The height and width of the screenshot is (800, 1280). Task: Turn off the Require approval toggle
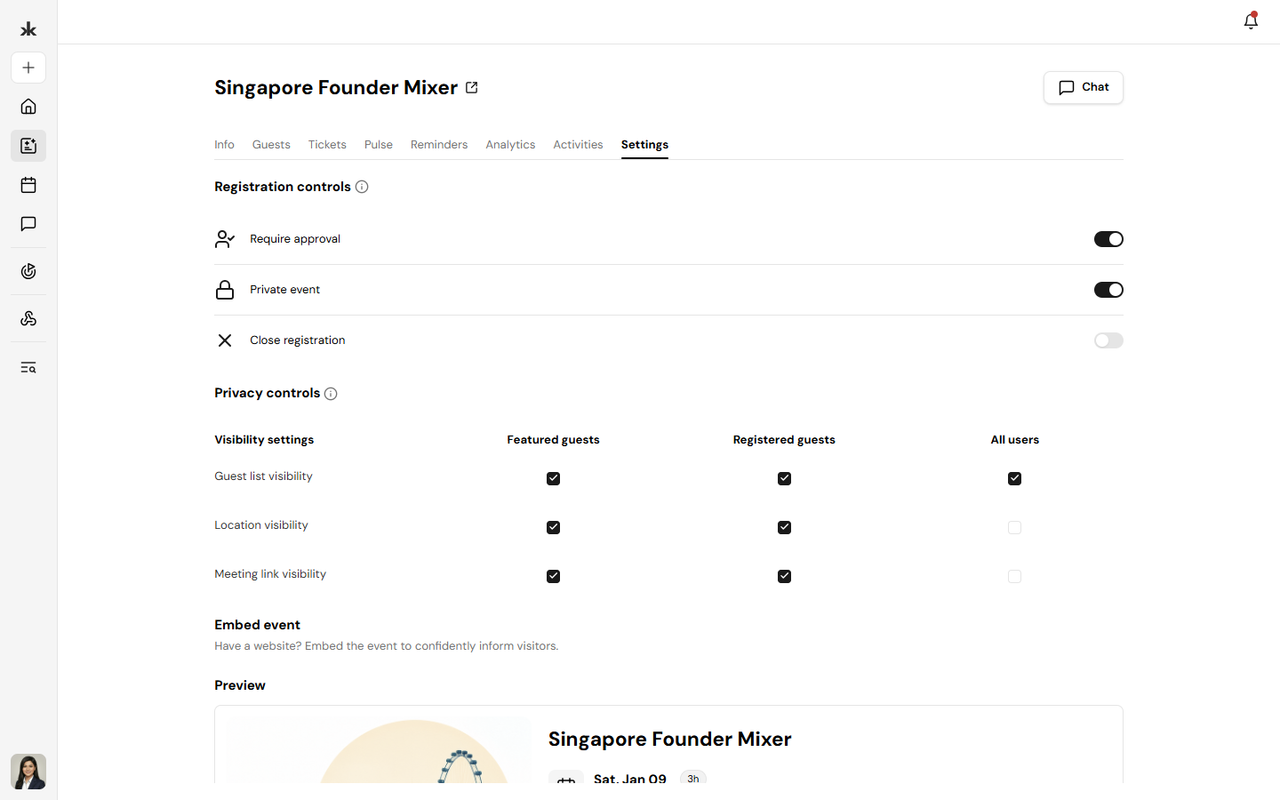1108,239
